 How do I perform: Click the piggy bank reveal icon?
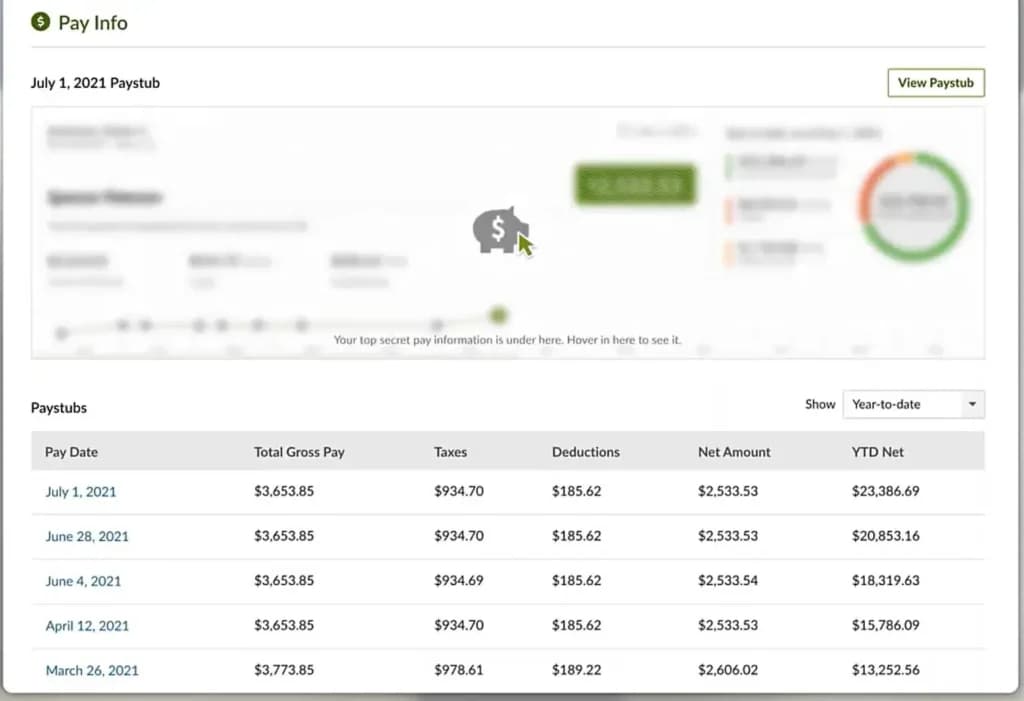click(500, 231)
